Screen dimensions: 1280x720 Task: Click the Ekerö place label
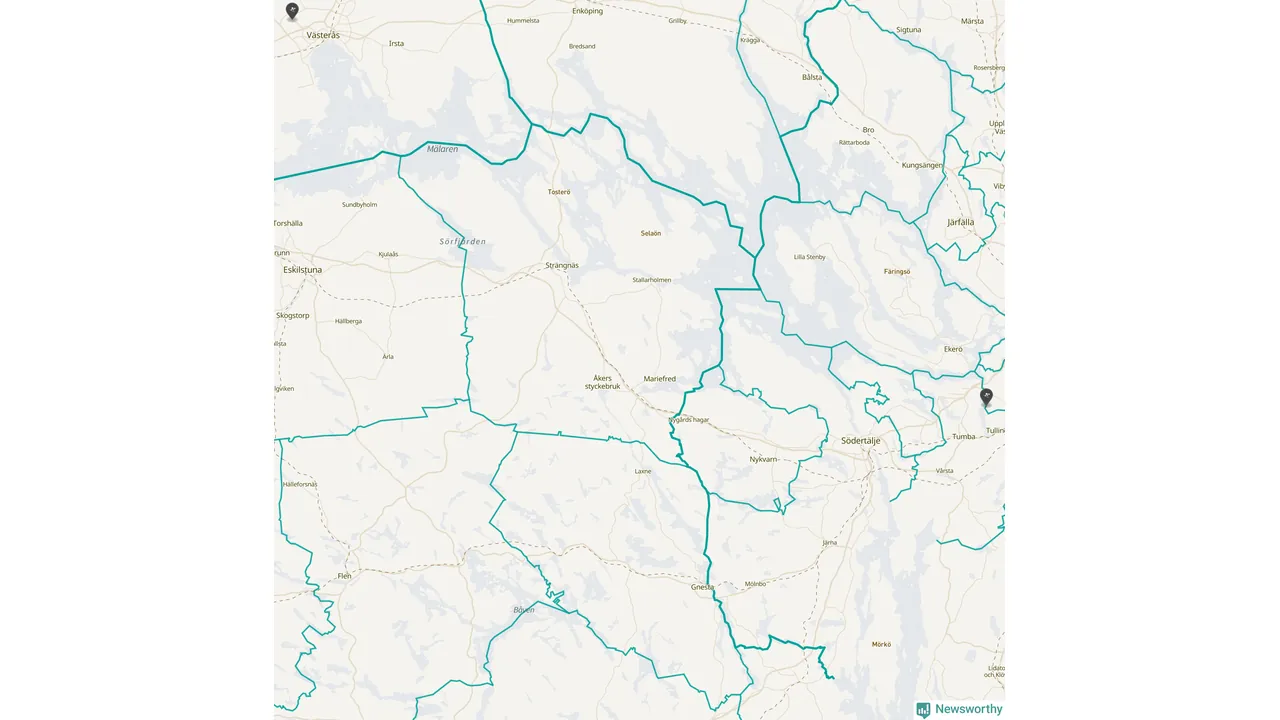(x=953, y=349)
